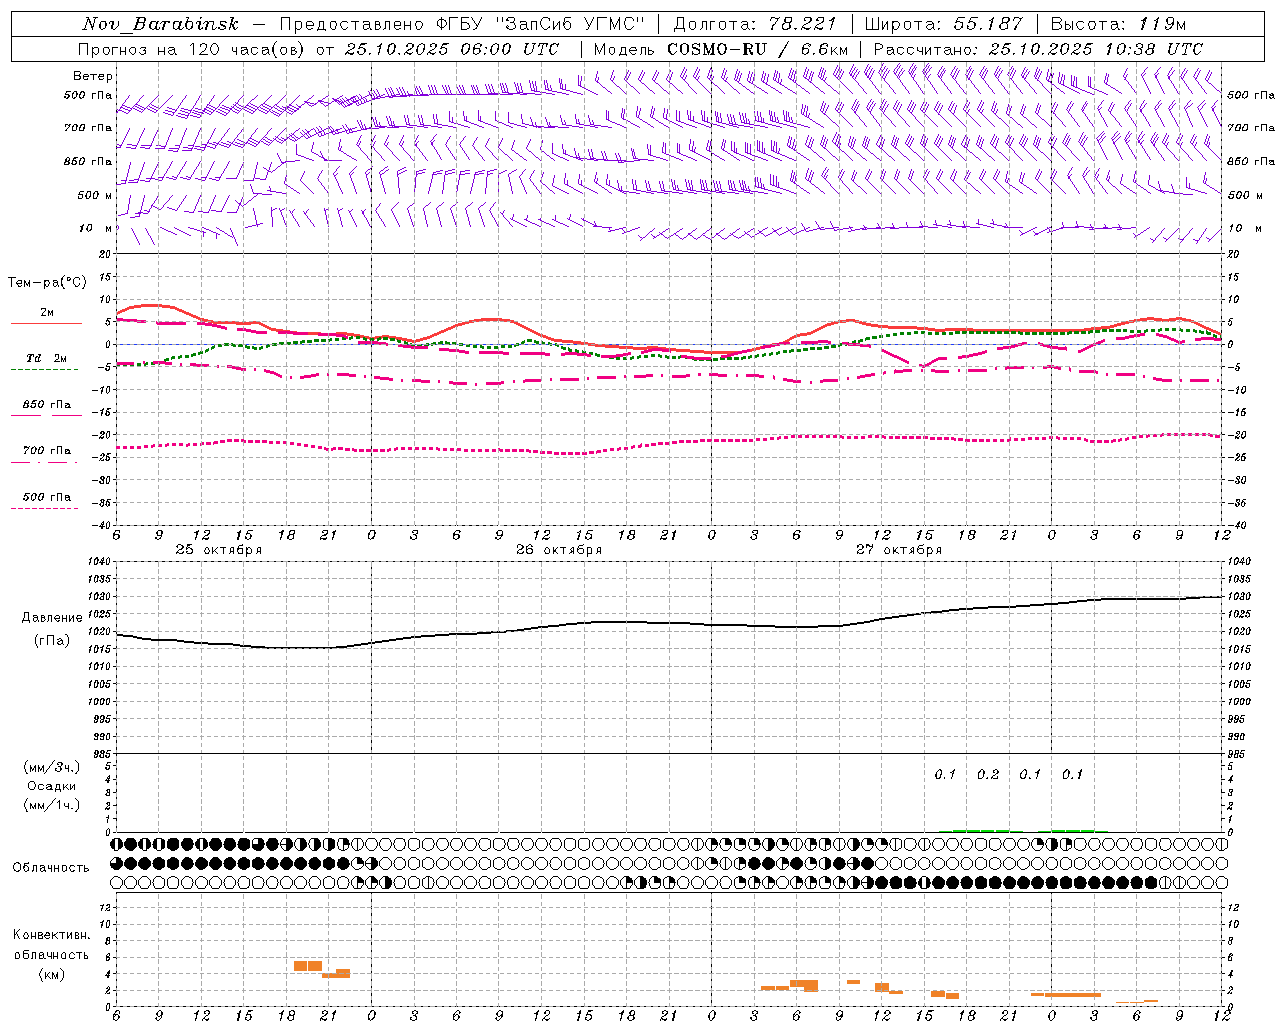
Task: Click the forecast header 'Прогноз на 120 часа(ов)'
Action: (192, 49)
